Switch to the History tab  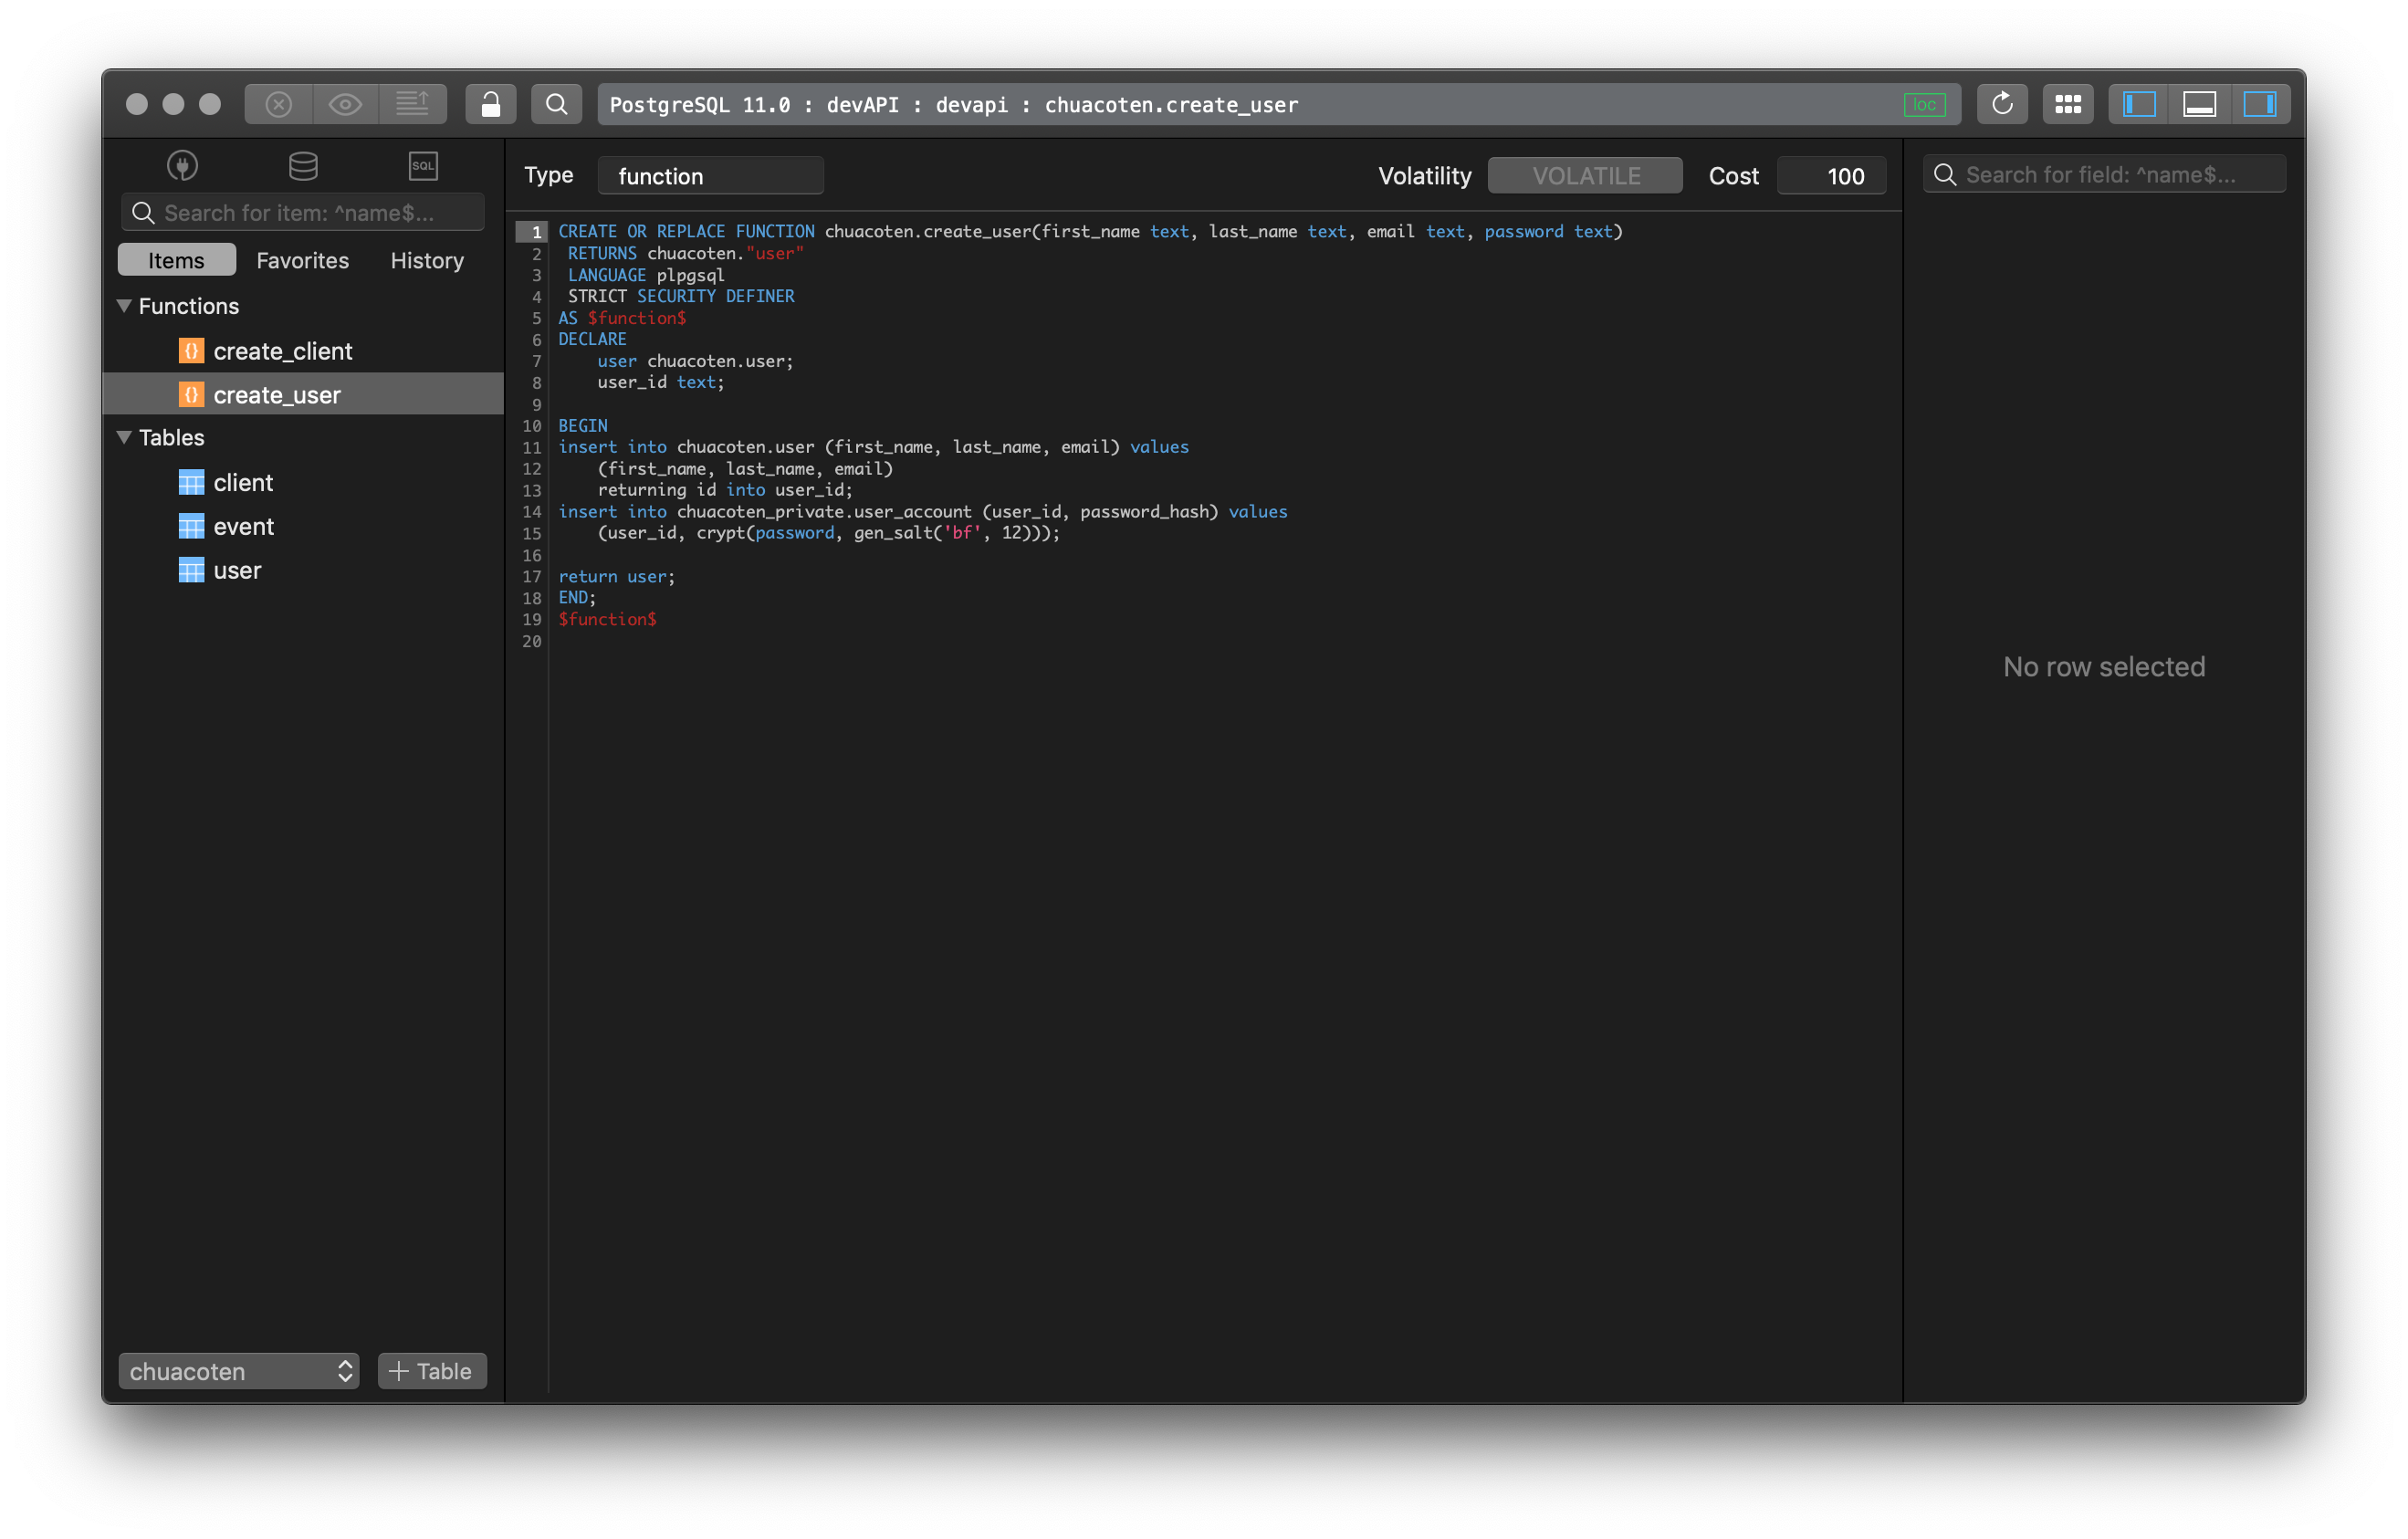tap(426, 260)
